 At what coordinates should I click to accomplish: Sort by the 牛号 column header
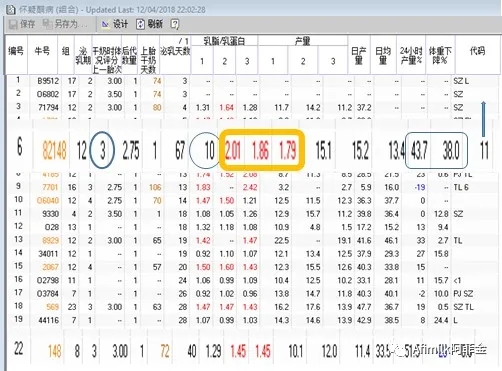(42, 51)
